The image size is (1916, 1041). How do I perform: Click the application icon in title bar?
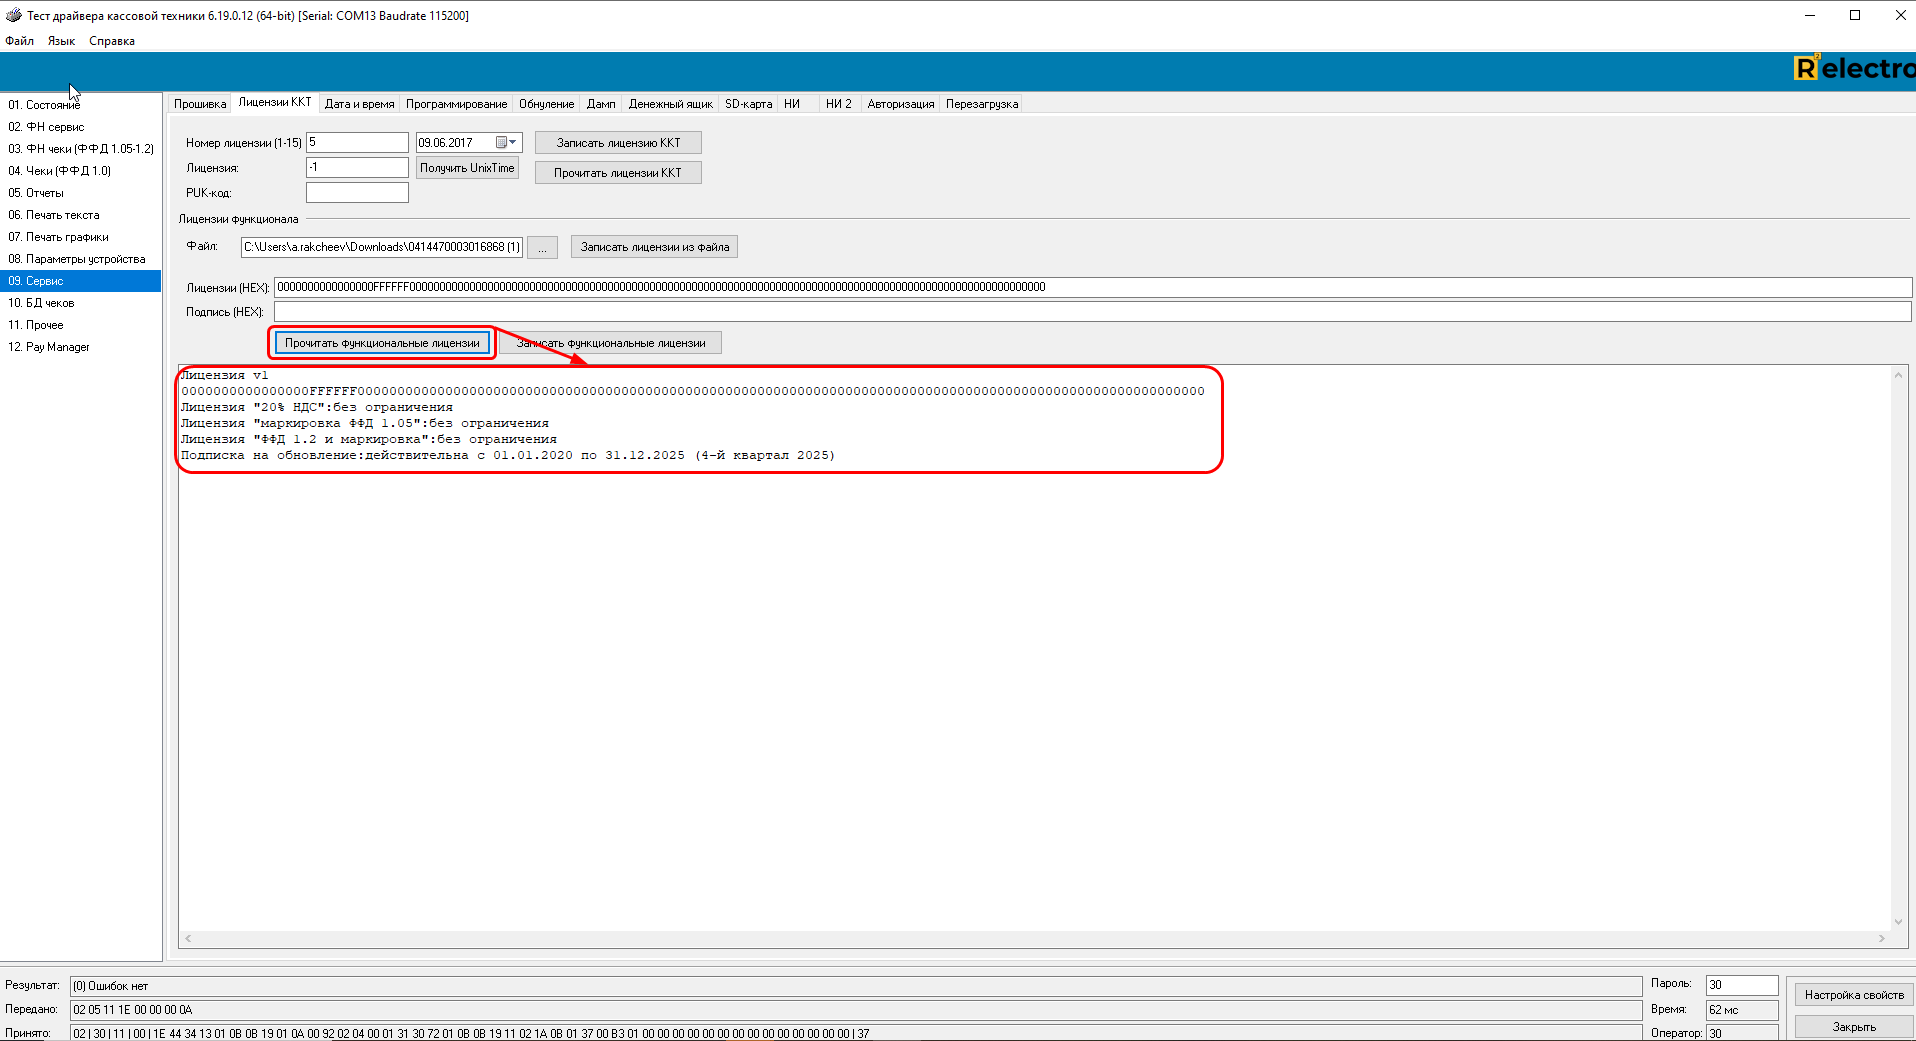pyautogui.click(x=13, y=15)
